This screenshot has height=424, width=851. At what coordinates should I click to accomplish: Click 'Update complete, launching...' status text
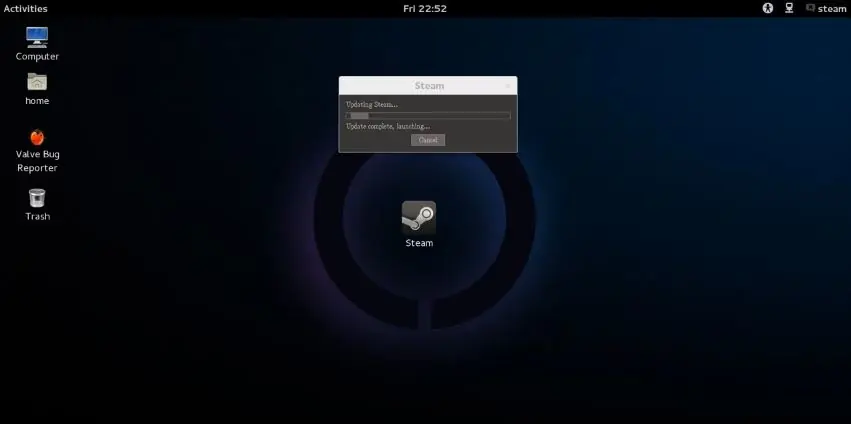pyautogui.click(x=388, y=126)
